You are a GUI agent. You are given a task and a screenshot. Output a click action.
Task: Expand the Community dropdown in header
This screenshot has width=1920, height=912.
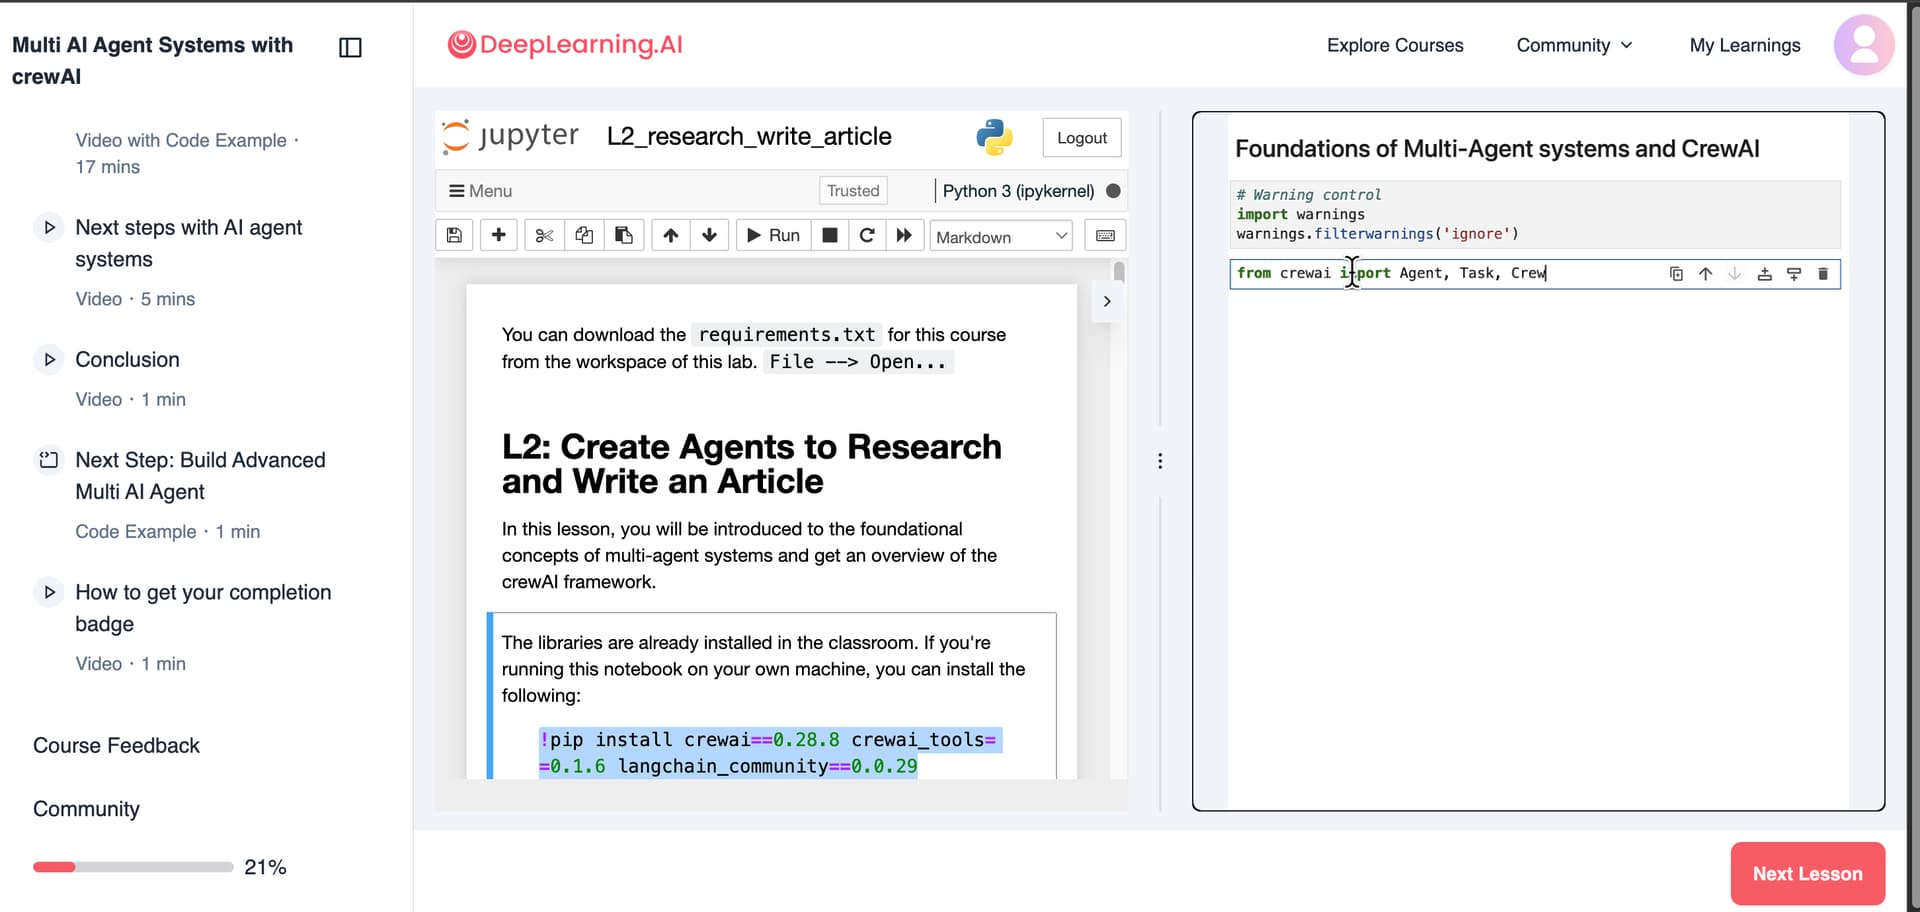pyautogui.click(x=1574, y=45)
